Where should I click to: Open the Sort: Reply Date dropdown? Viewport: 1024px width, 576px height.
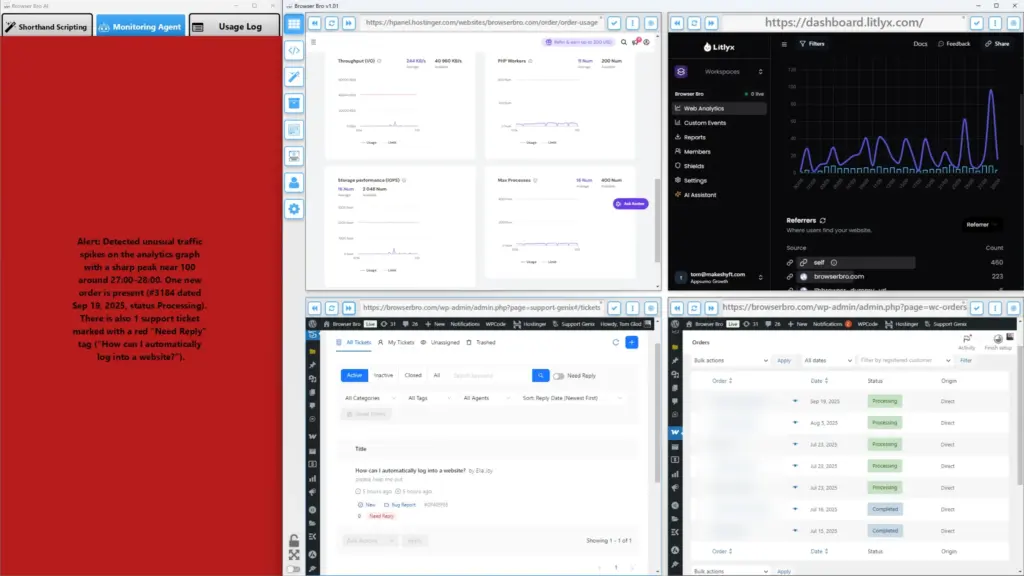click(571, 398)
